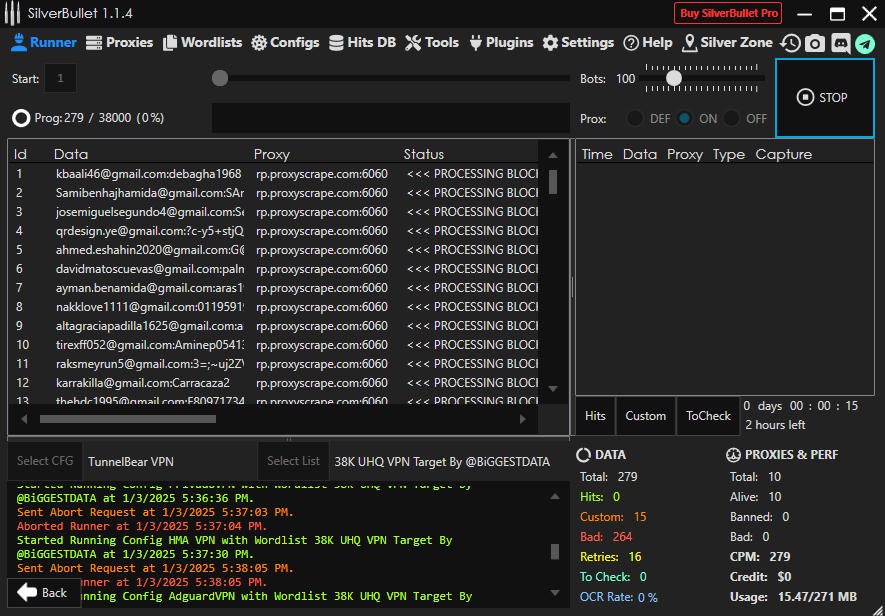Open the Hits DB database icon
Viewport: 885px width, 616px height.
click(x=335, y=43)
